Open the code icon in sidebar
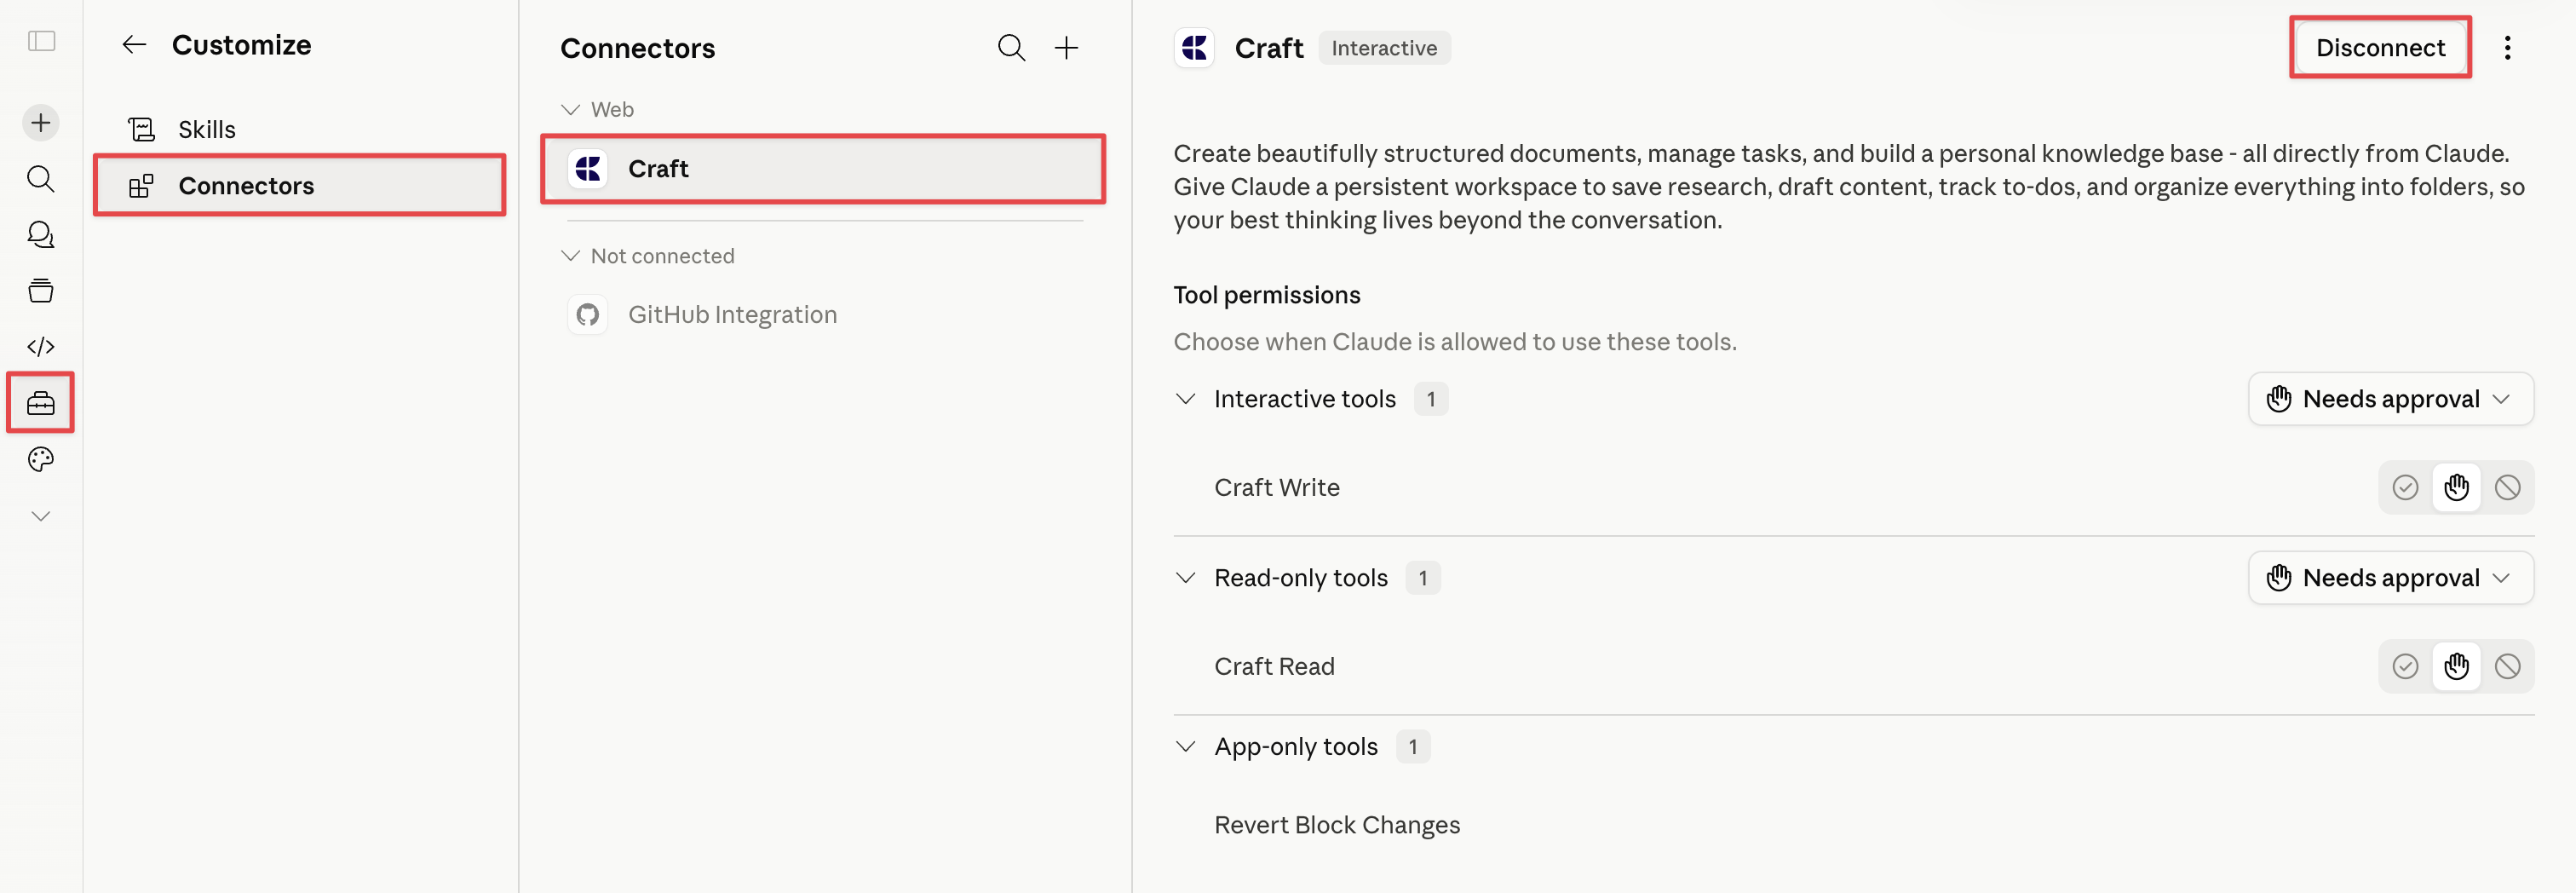 pyautogui.click(x=41, y=347)
